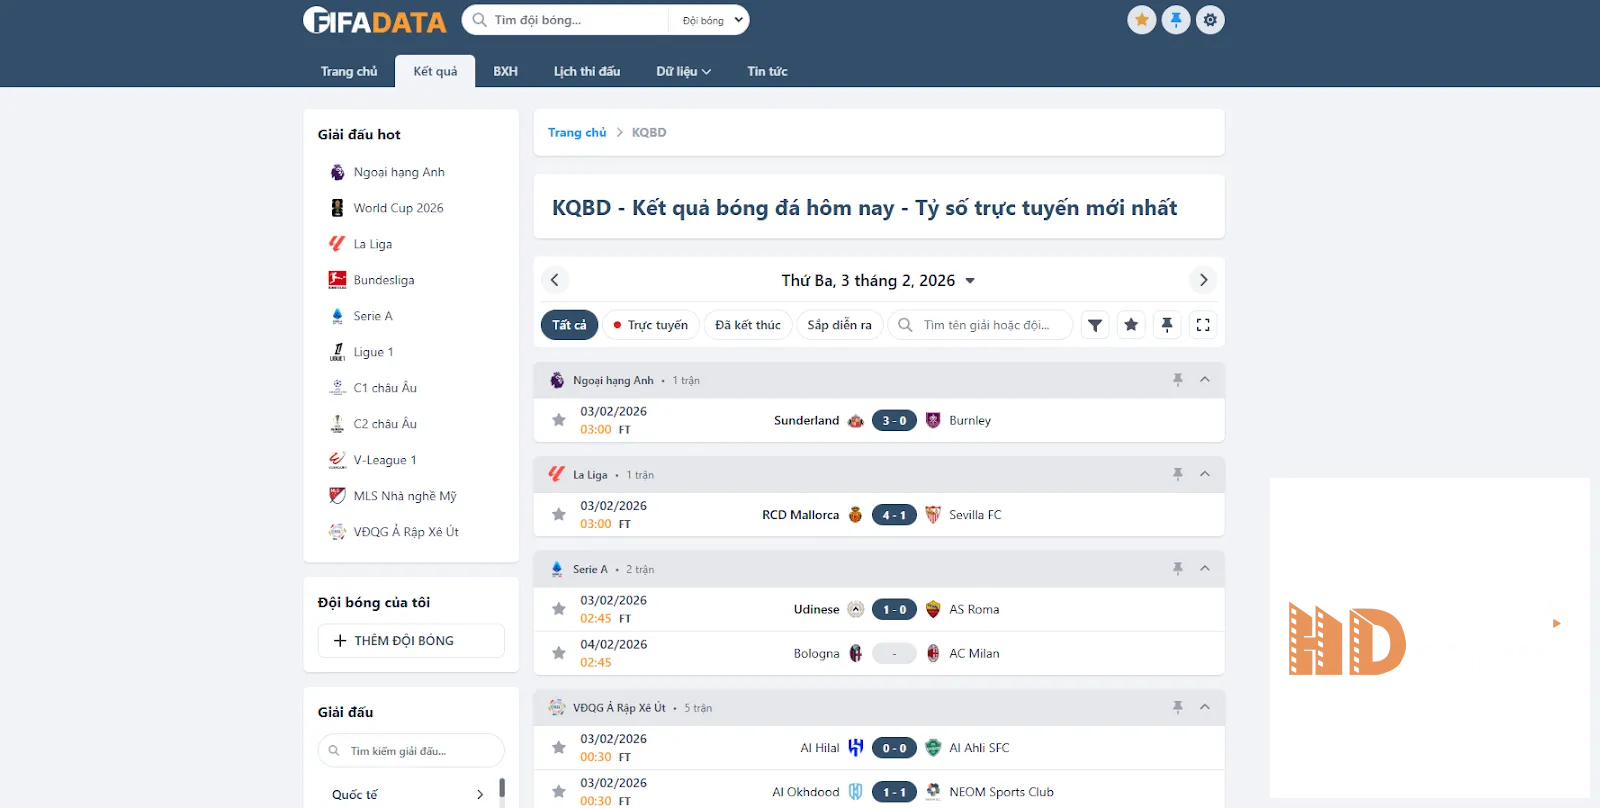Open the date picker for Thứ Ba, 3 tháng 2
Image resolution: width=1600 pixels, height=808 pixels.
[x=877, y=281]
